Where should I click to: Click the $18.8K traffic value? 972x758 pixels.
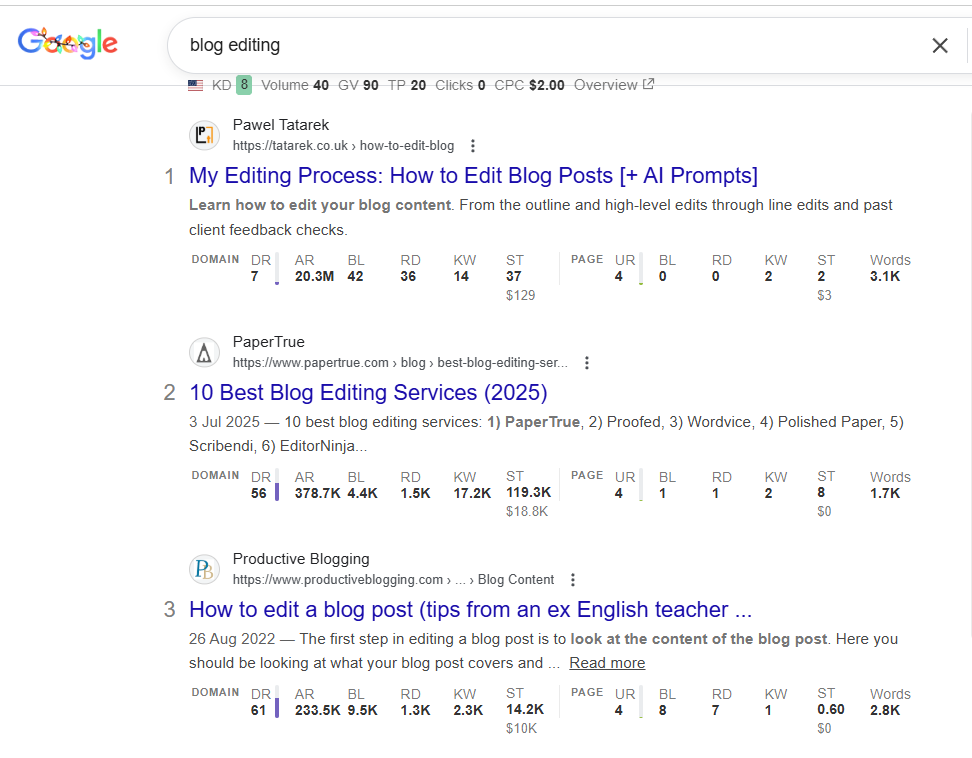tap(527, 512)
